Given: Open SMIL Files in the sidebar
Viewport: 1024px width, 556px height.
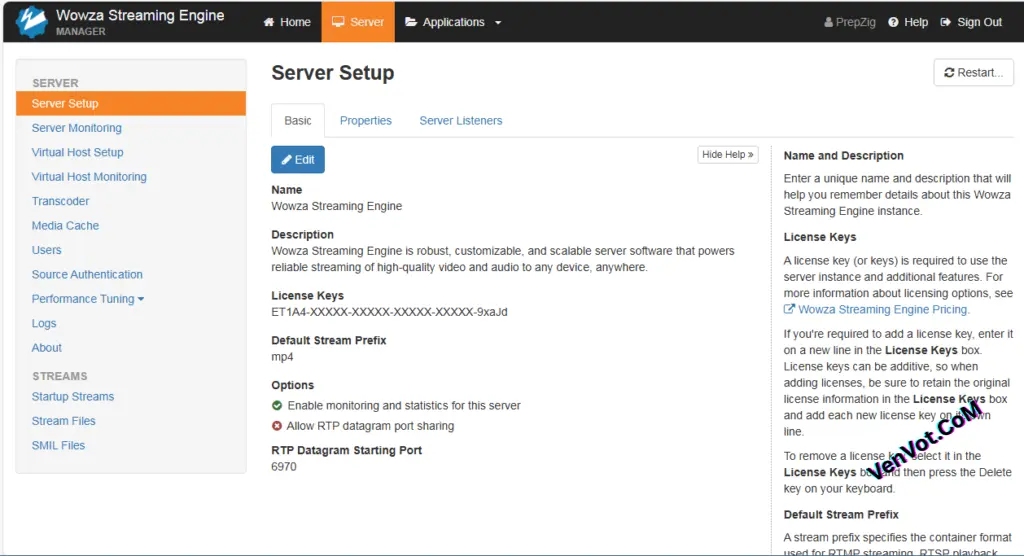Looking at the screenshot, I should 58,446.
